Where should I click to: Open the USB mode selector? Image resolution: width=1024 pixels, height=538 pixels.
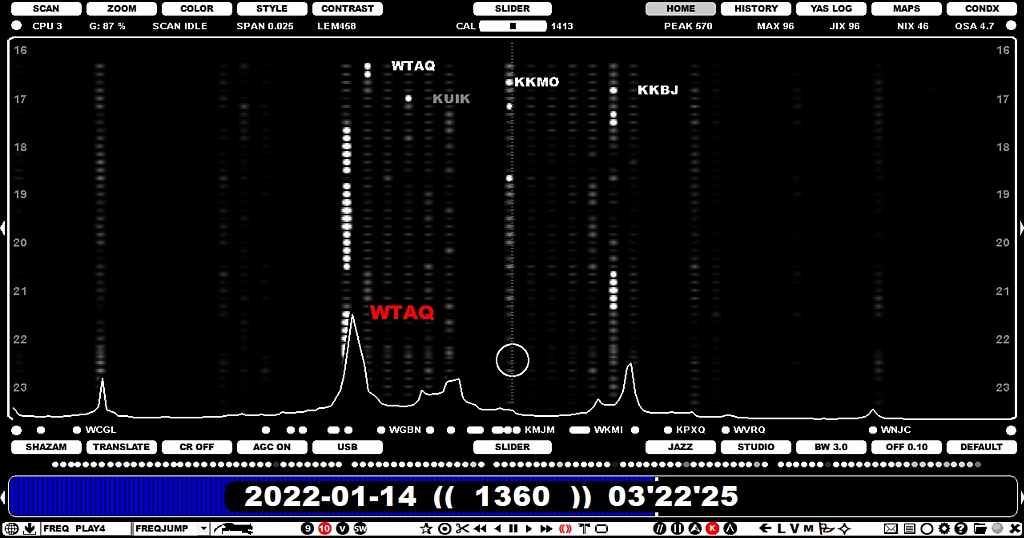coord(347,447)
